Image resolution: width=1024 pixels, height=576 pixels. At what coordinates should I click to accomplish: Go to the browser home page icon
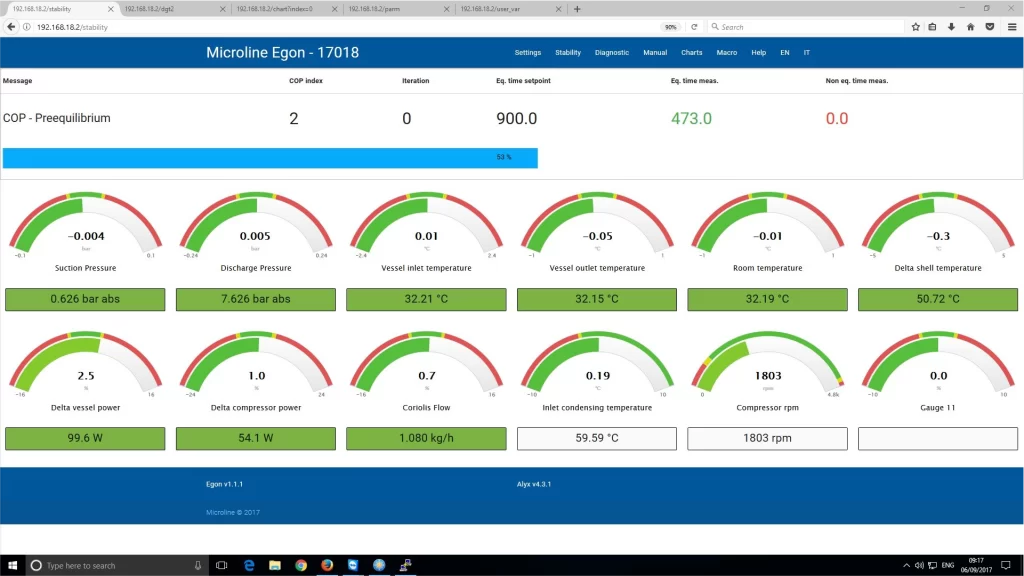[x=970, y=27]
